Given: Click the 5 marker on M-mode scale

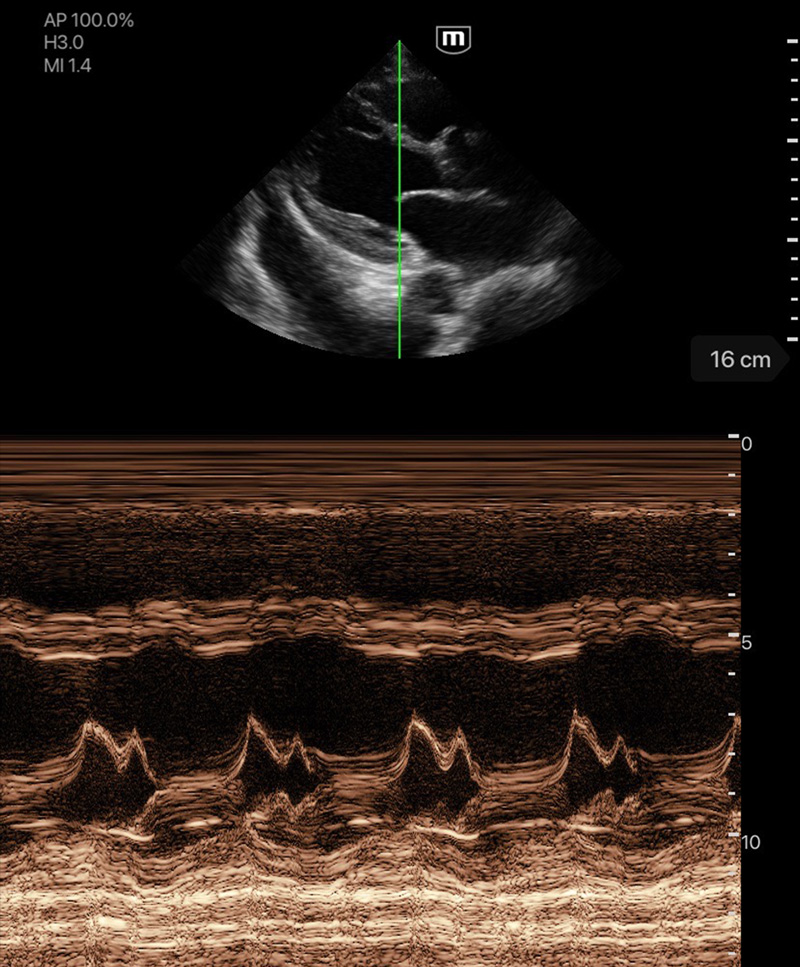Looking at the screenshot, I should pyautogui.click(x=746, y=643).
